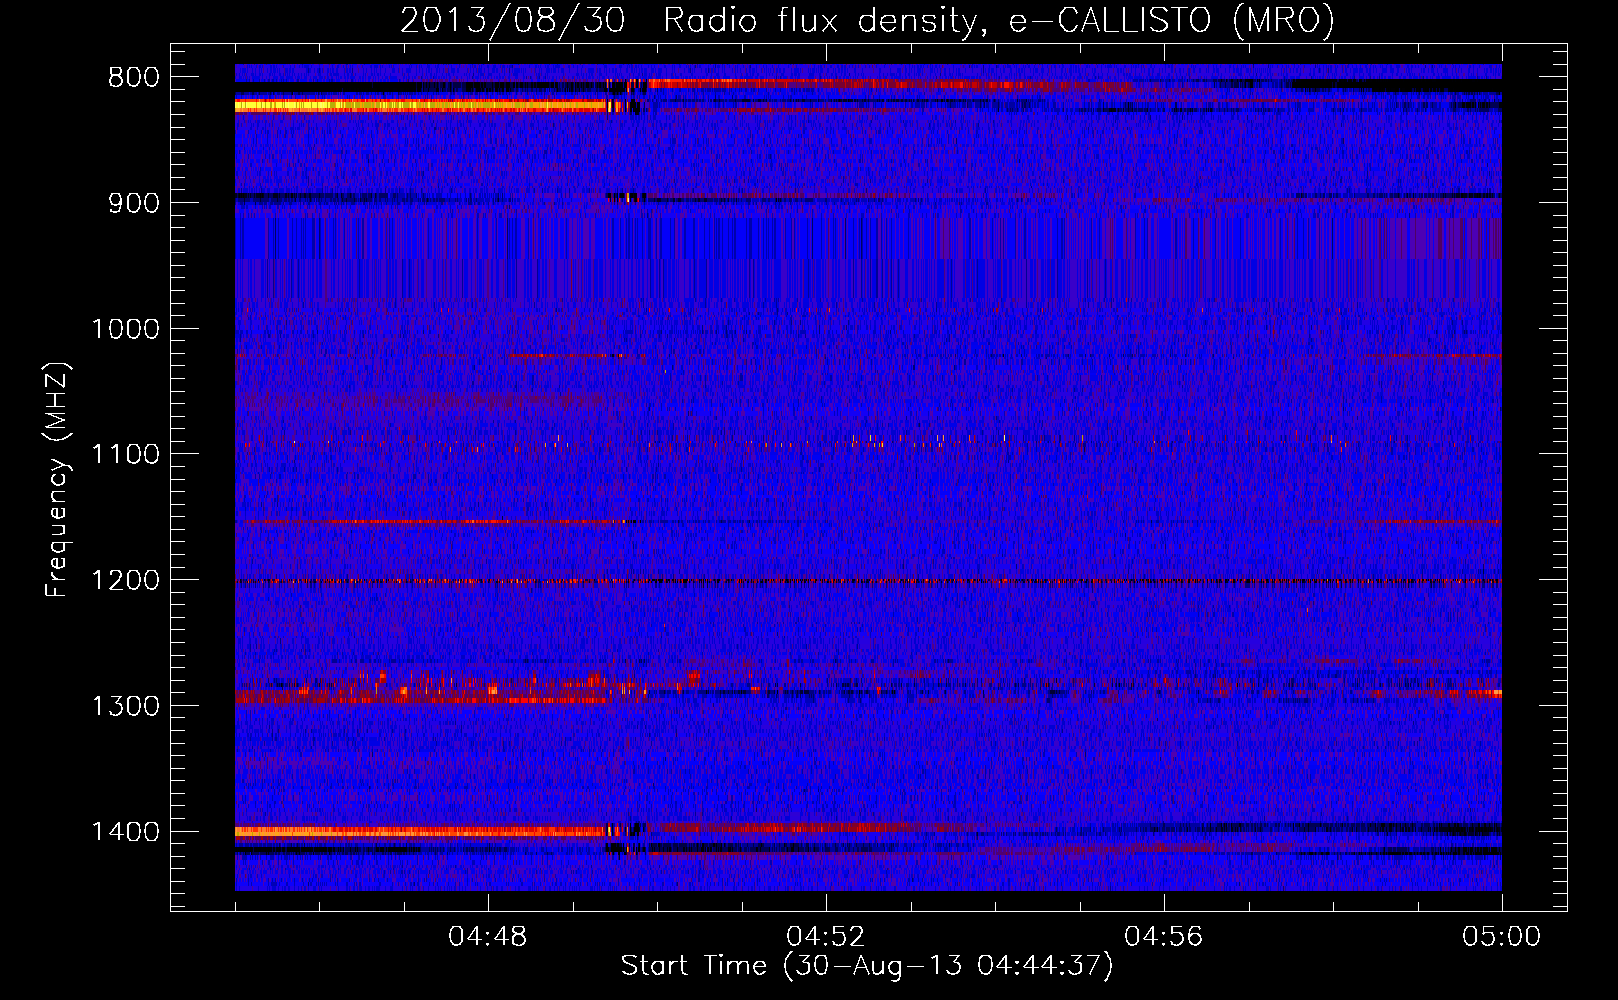Click the 1300 frequency tick label
This screenshot has width=1618, height=1000.
coord(125,706)
